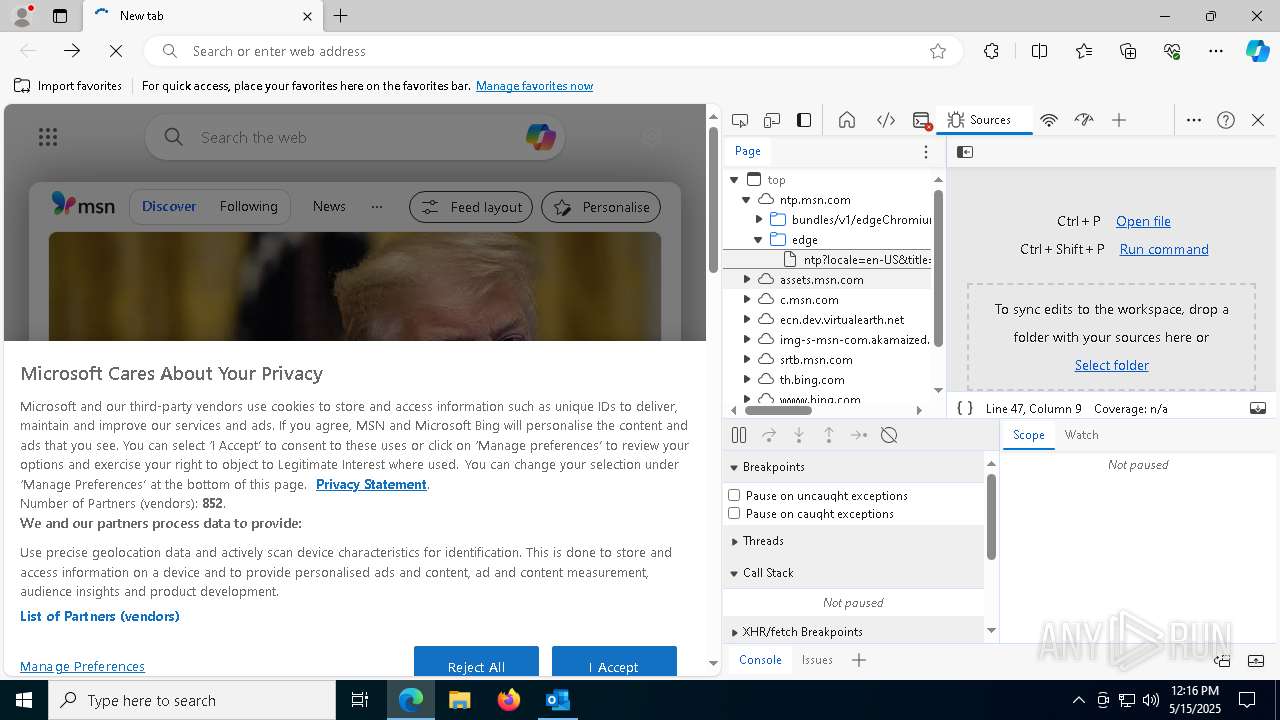Toggle device emulation icon in DevTools
The height and width of the screenshot is (720, 1280).
[772, 120]
